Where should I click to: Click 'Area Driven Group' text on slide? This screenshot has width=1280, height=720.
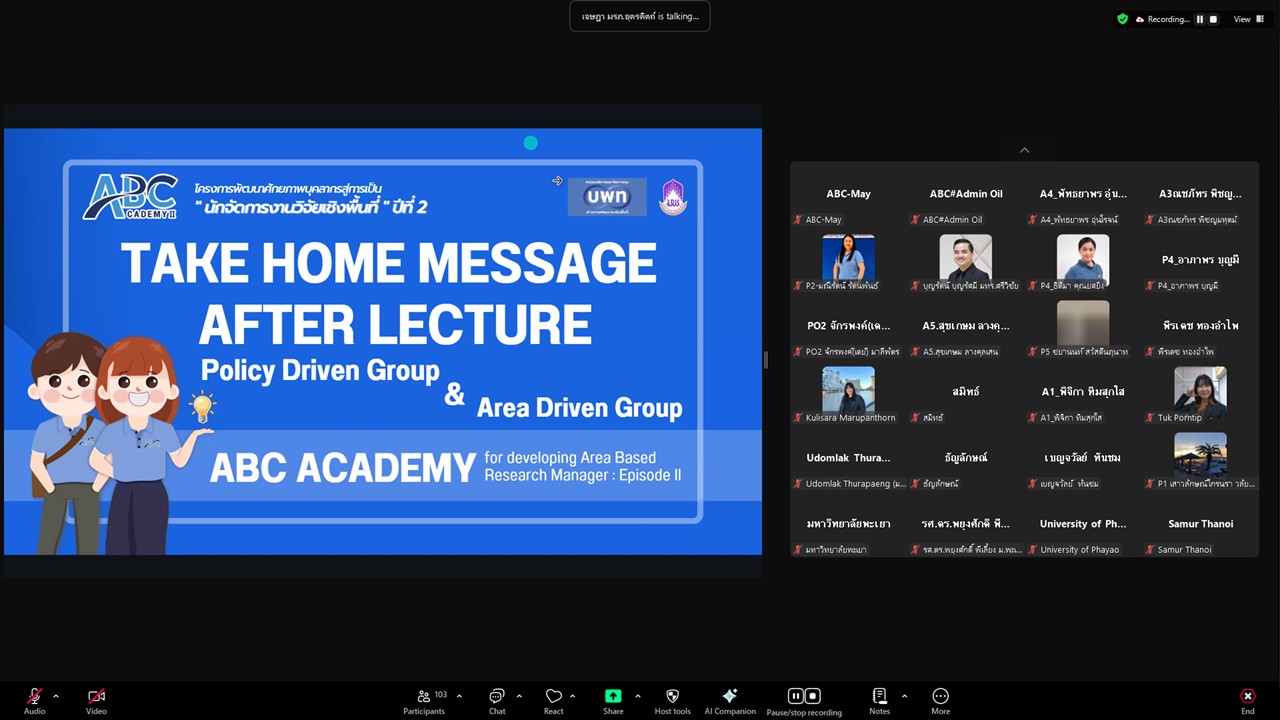[580, 407]
